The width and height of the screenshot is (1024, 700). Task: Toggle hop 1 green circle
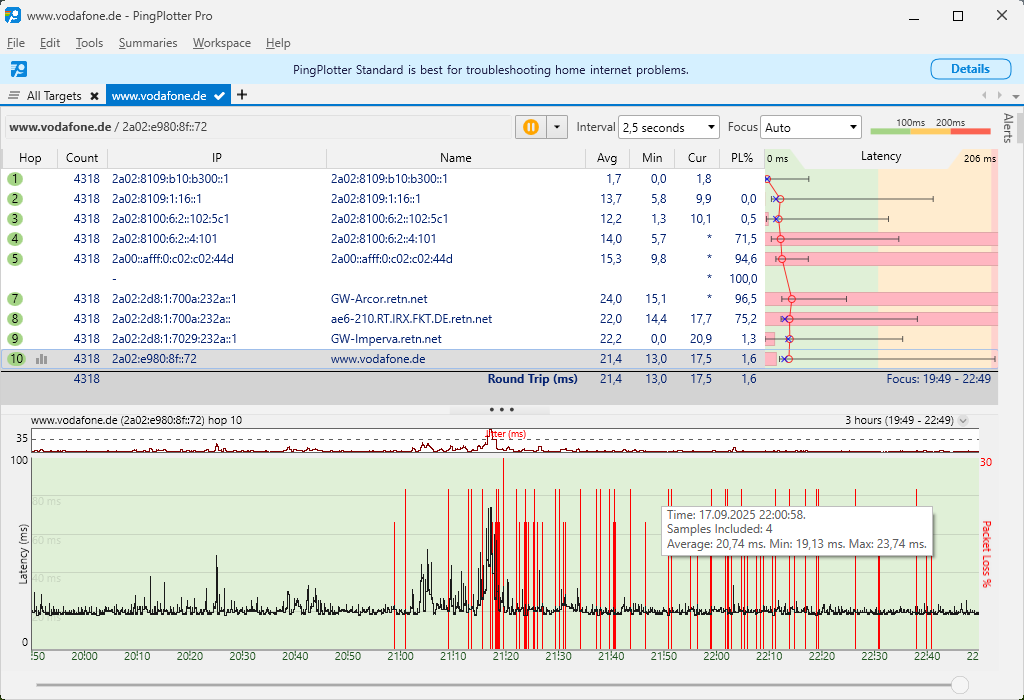pos(14,179)
